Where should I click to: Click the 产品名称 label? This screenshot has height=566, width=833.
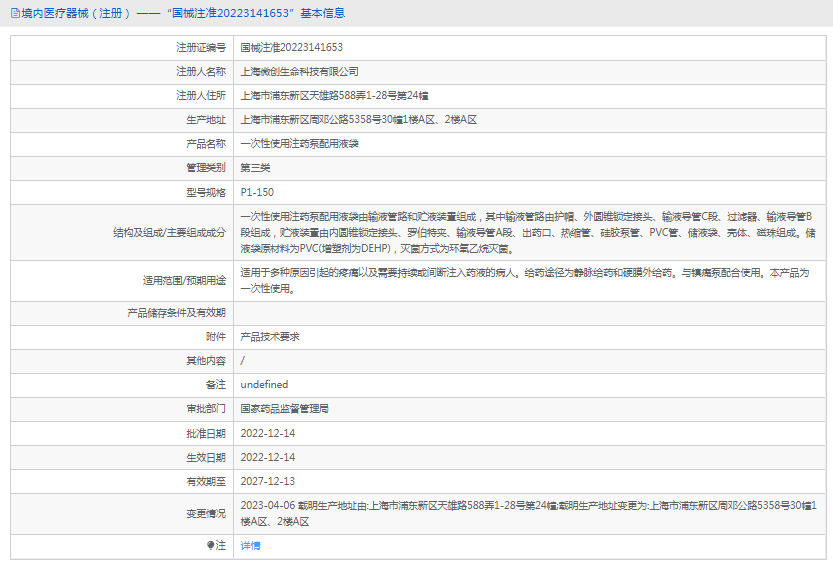[x=206, y=143]
